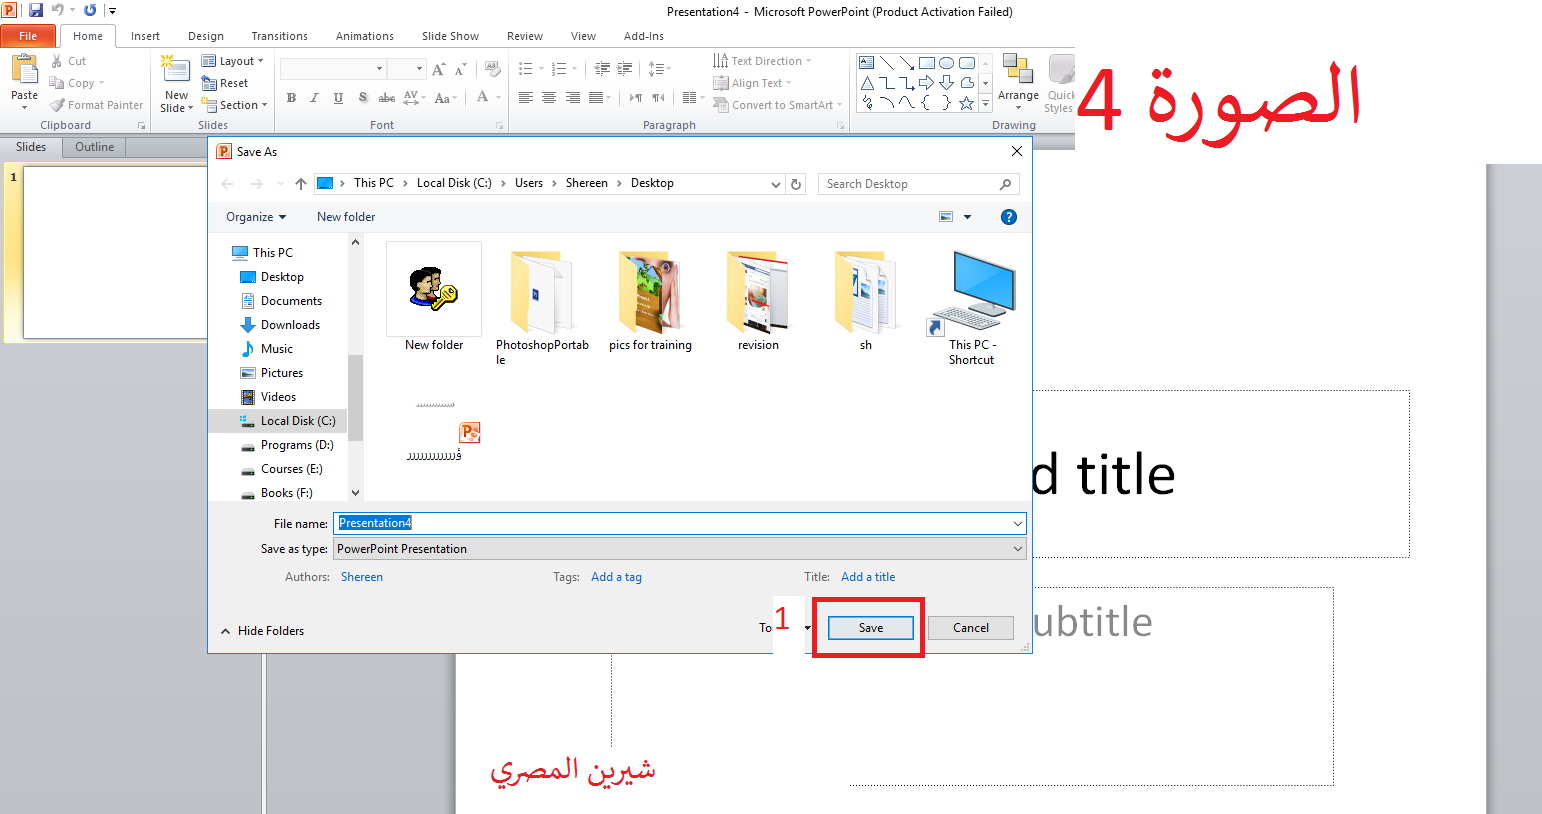Image resolution: width=1542 pixels, height=814 pixels.
Task: Click the Save icon in Quick Access Toolbar
Action: point(36,10)
